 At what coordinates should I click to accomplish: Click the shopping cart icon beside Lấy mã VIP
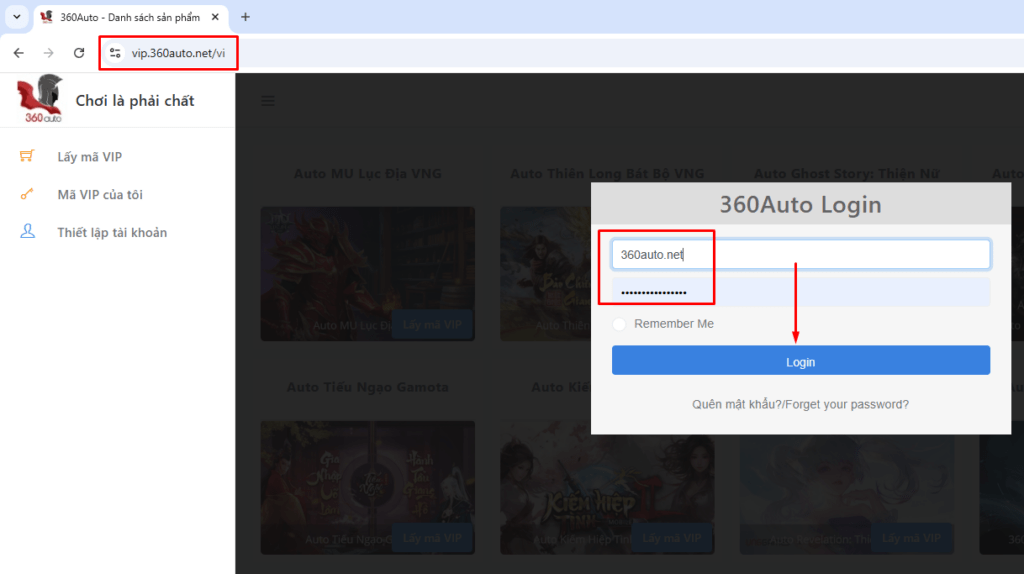tap(27, 156)
